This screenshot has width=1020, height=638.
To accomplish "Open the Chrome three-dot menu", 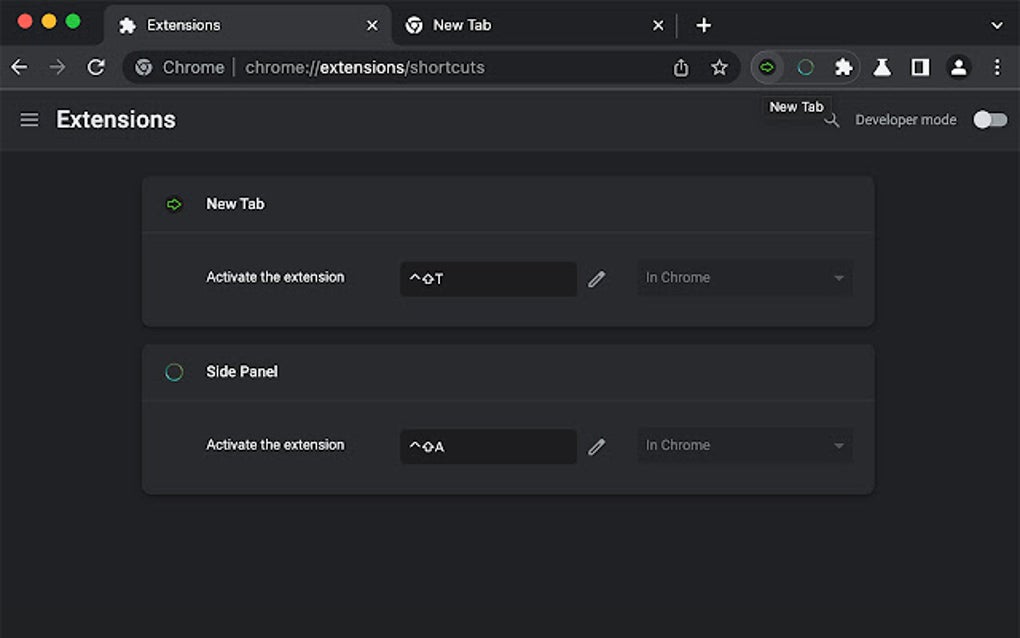I will coord(997,67).
